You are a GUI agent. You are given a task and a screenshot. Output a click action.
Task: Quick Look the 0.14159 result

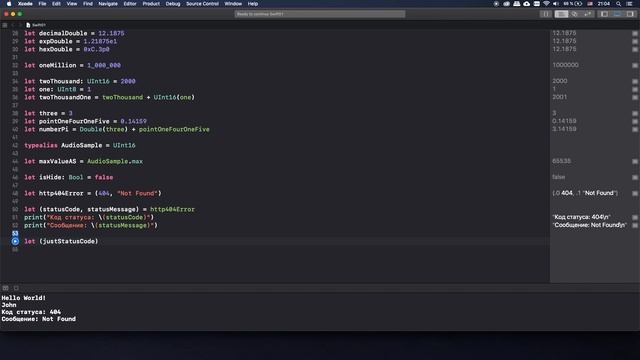coord(635,121)
